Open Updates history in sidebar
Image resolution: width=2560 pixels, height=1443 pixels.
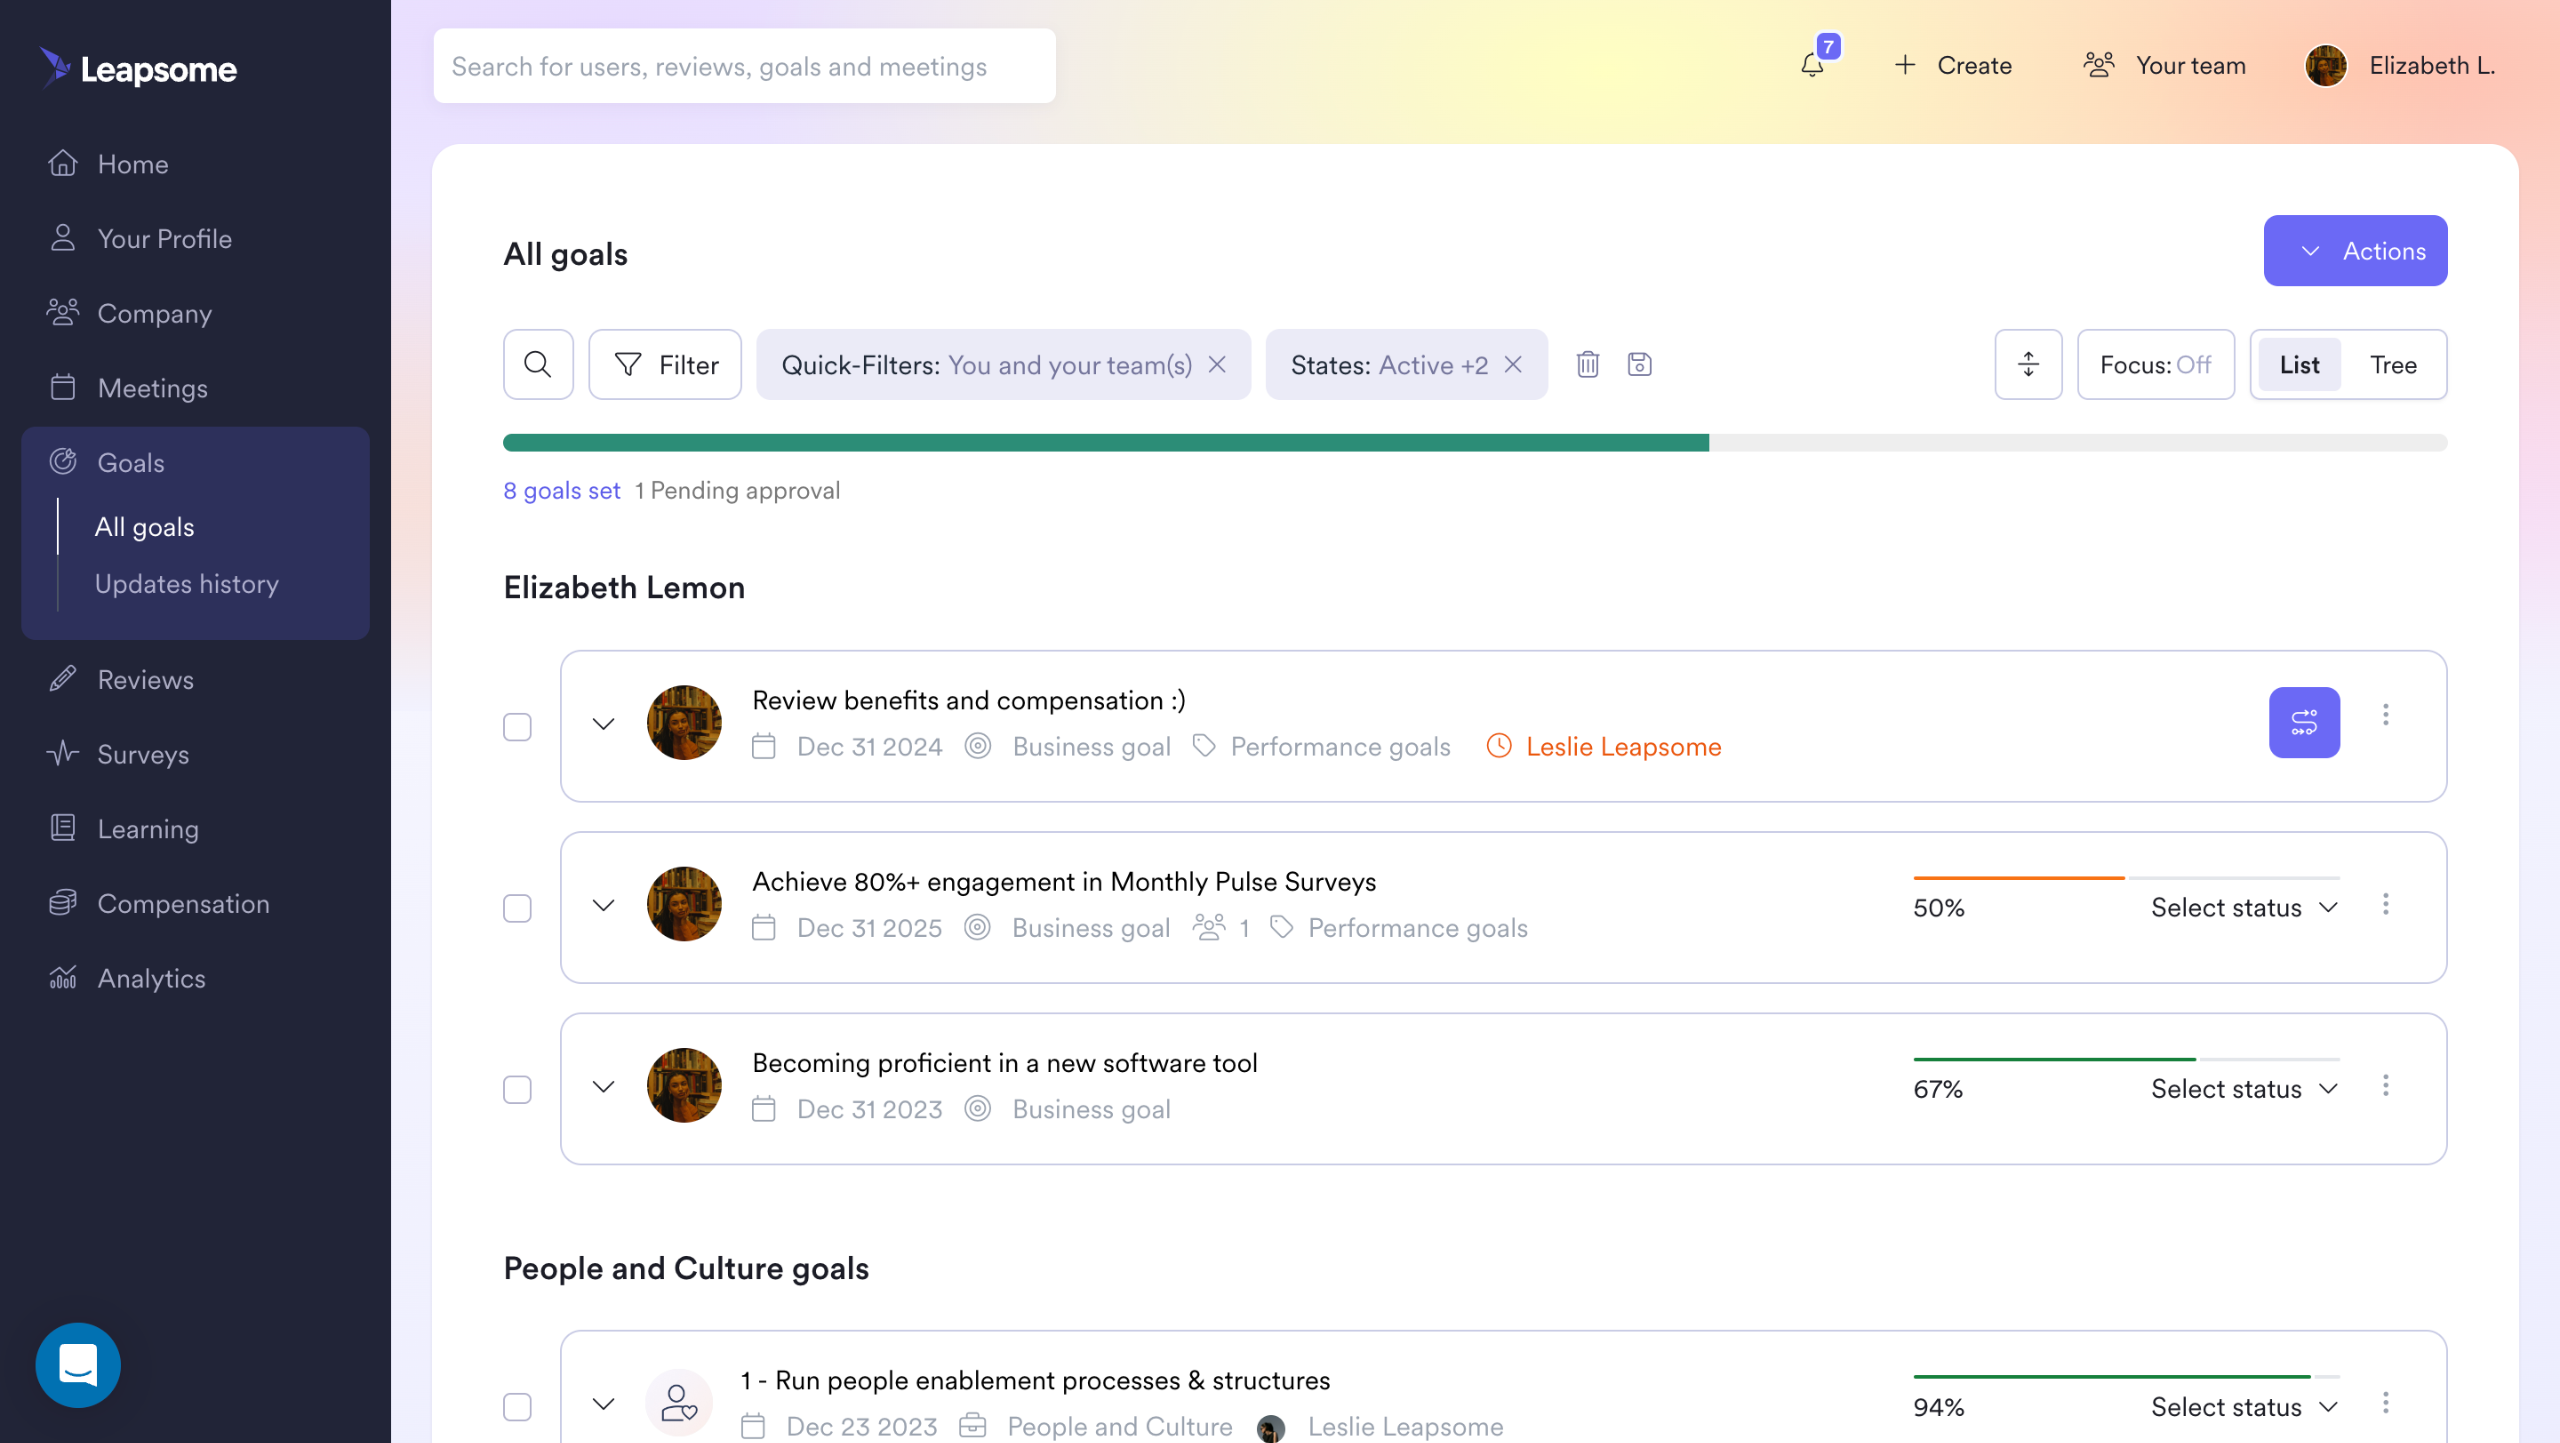click(186, 584)
